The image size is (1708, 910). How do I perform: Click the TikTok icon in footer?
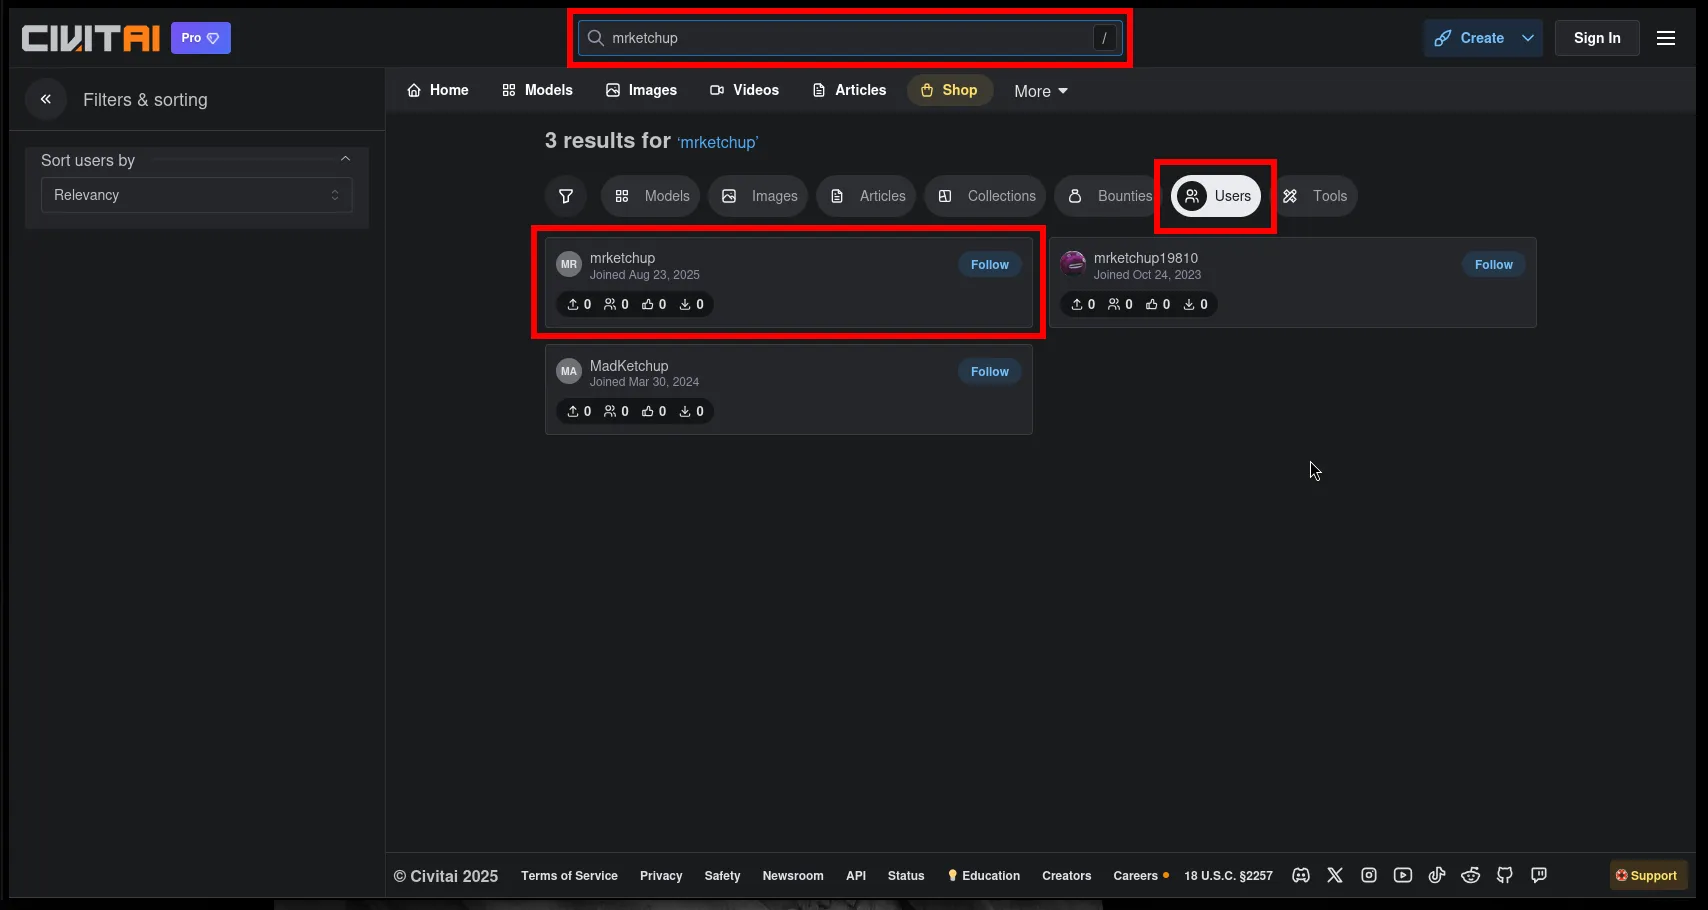(1436, 875)
